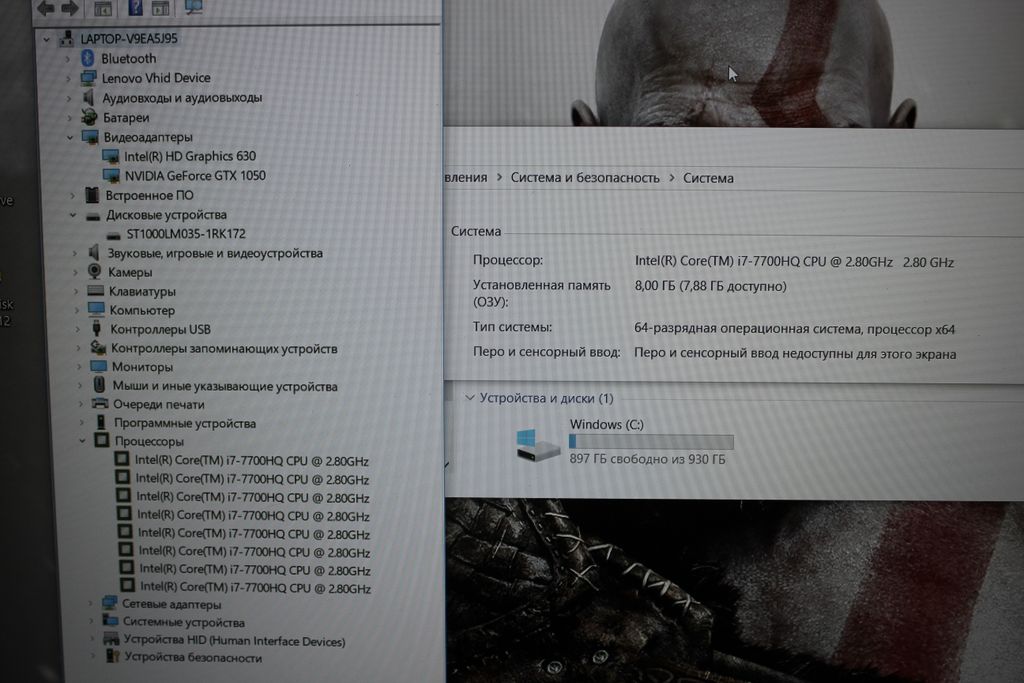Click the Bluetooth device icon
This screenshot has height=683, width=1024.
[87, 59]
